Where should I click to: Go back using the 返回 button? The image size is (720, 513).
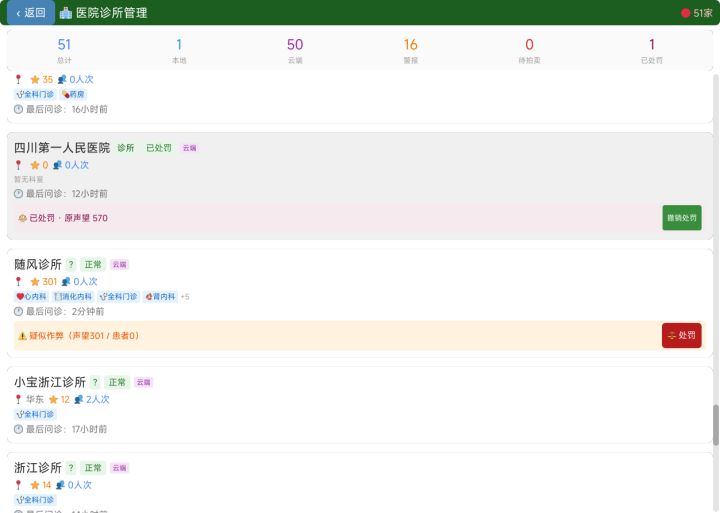click(31, 12)
